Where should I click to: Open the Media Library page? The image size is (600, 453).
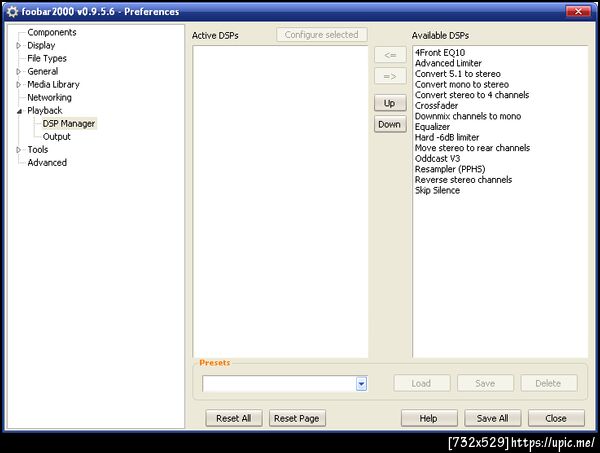53,85
